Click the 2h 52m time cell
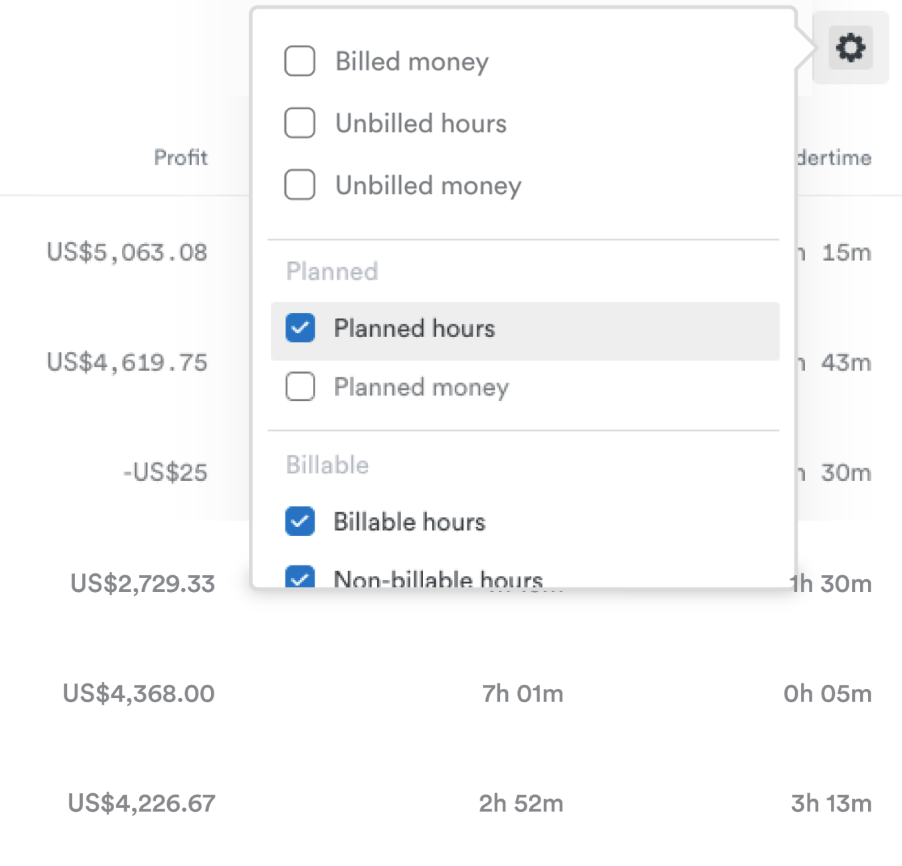902x866 pixels. pos(522,802)
